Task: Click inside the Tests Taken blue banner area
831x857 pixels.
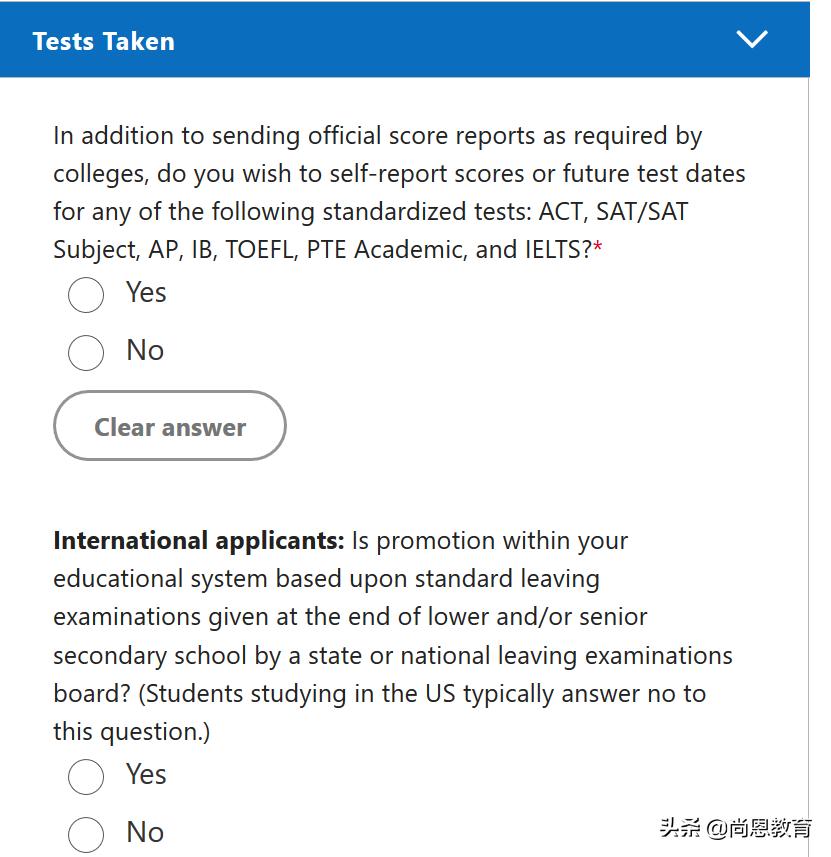Action: click(x=400, y=40)
